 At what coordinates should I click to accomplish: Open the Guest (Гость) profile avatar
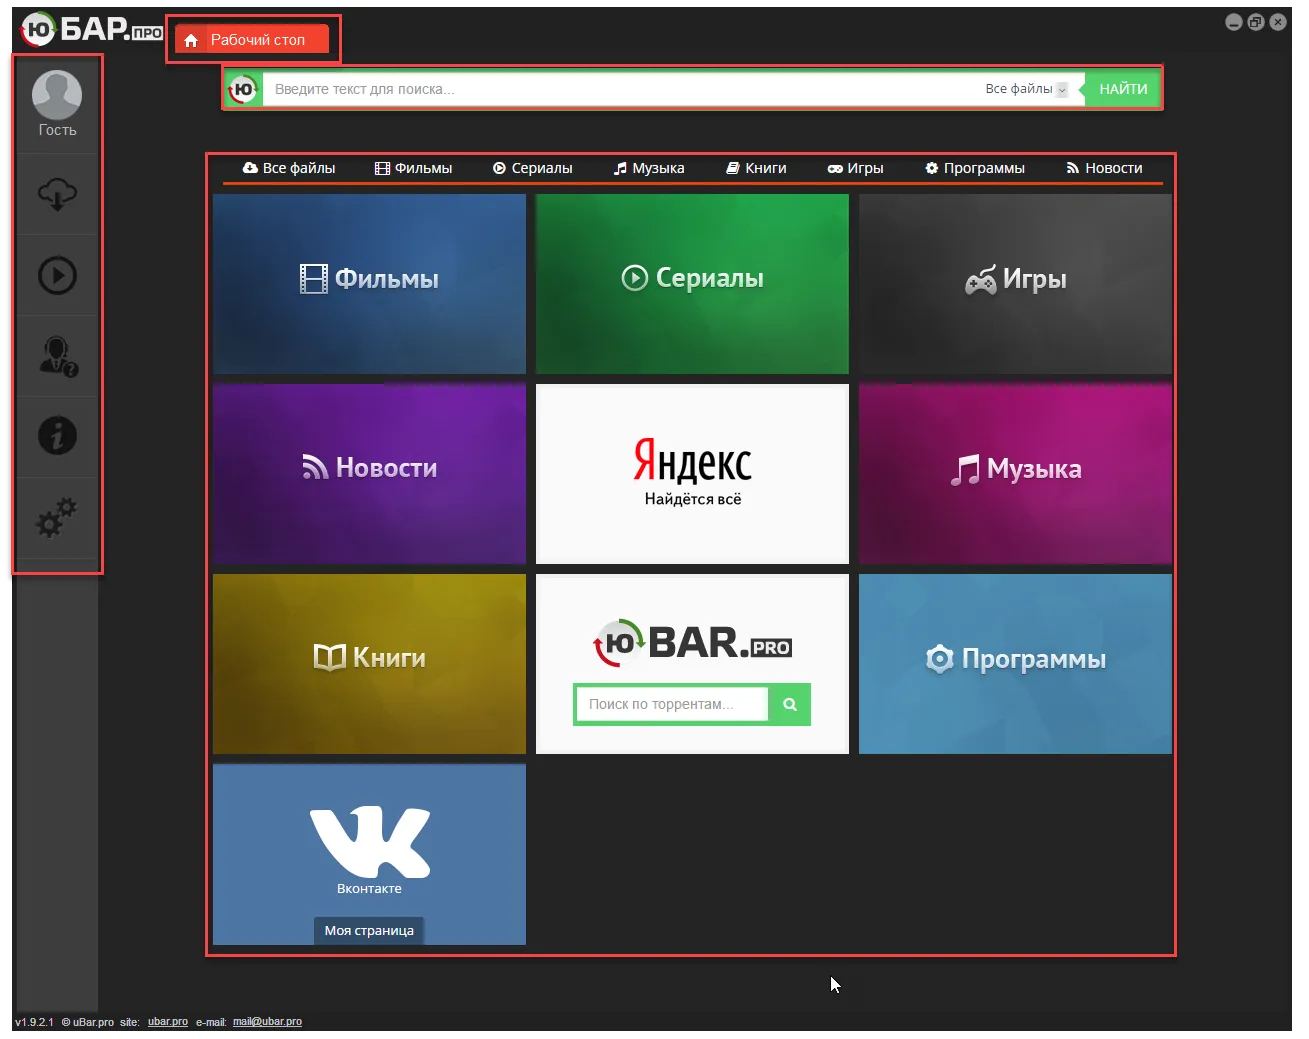point(57,94)
